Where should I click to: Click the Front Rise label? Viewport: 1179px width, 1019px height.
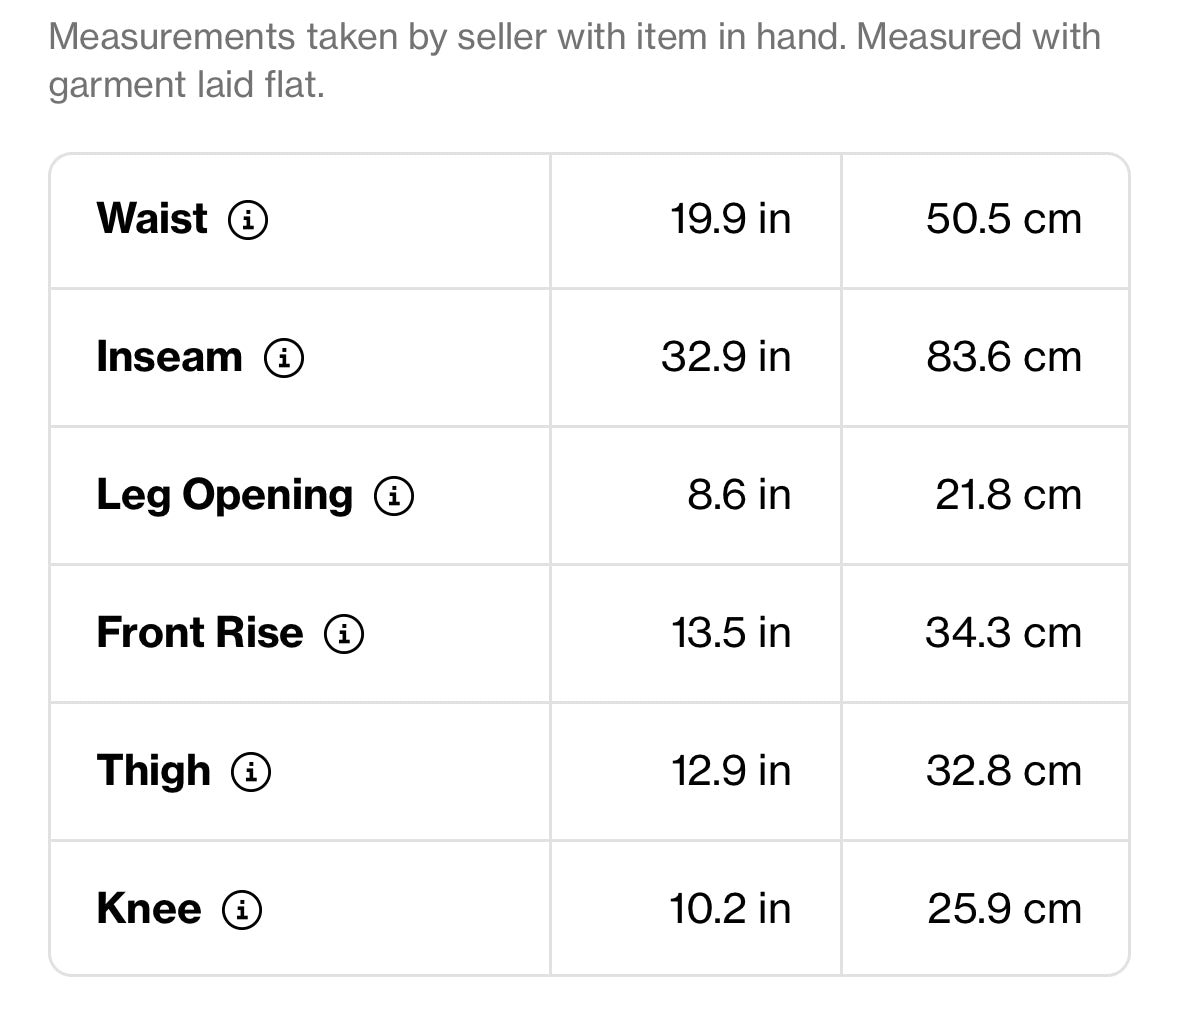tap(199, 633)
